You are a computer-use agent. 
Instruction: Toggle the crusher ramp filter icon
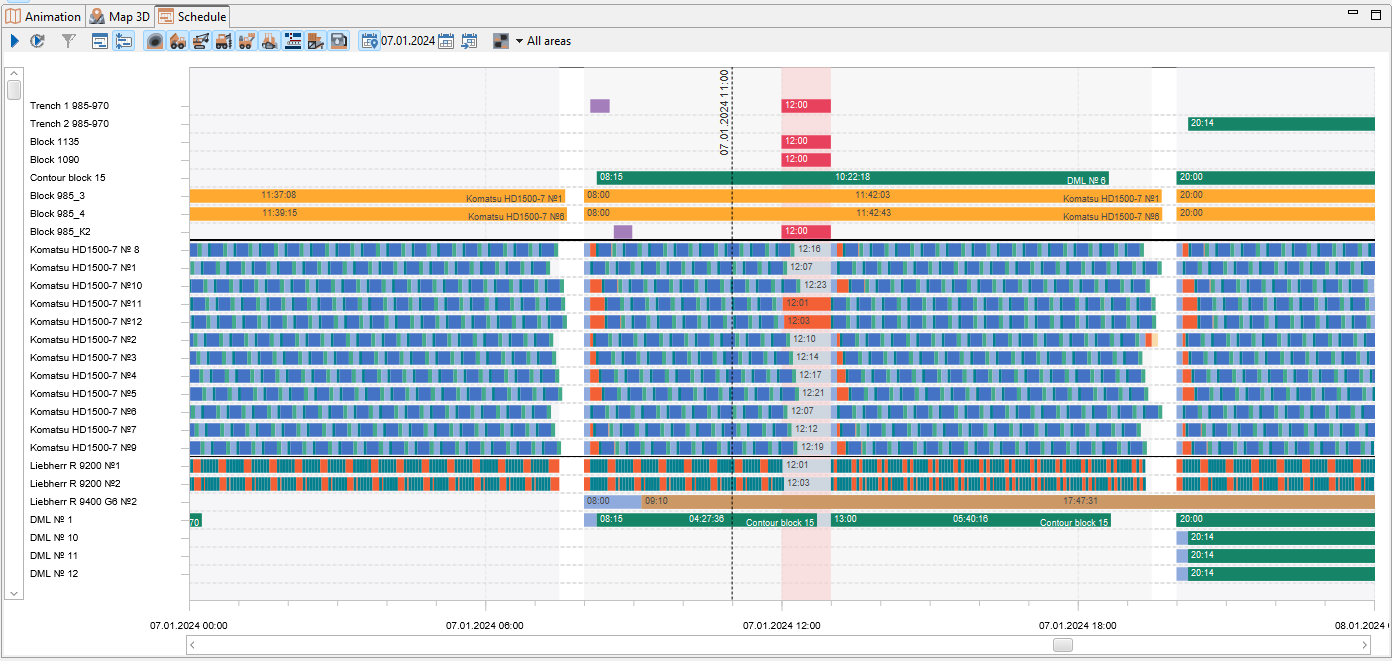[316, 41]
